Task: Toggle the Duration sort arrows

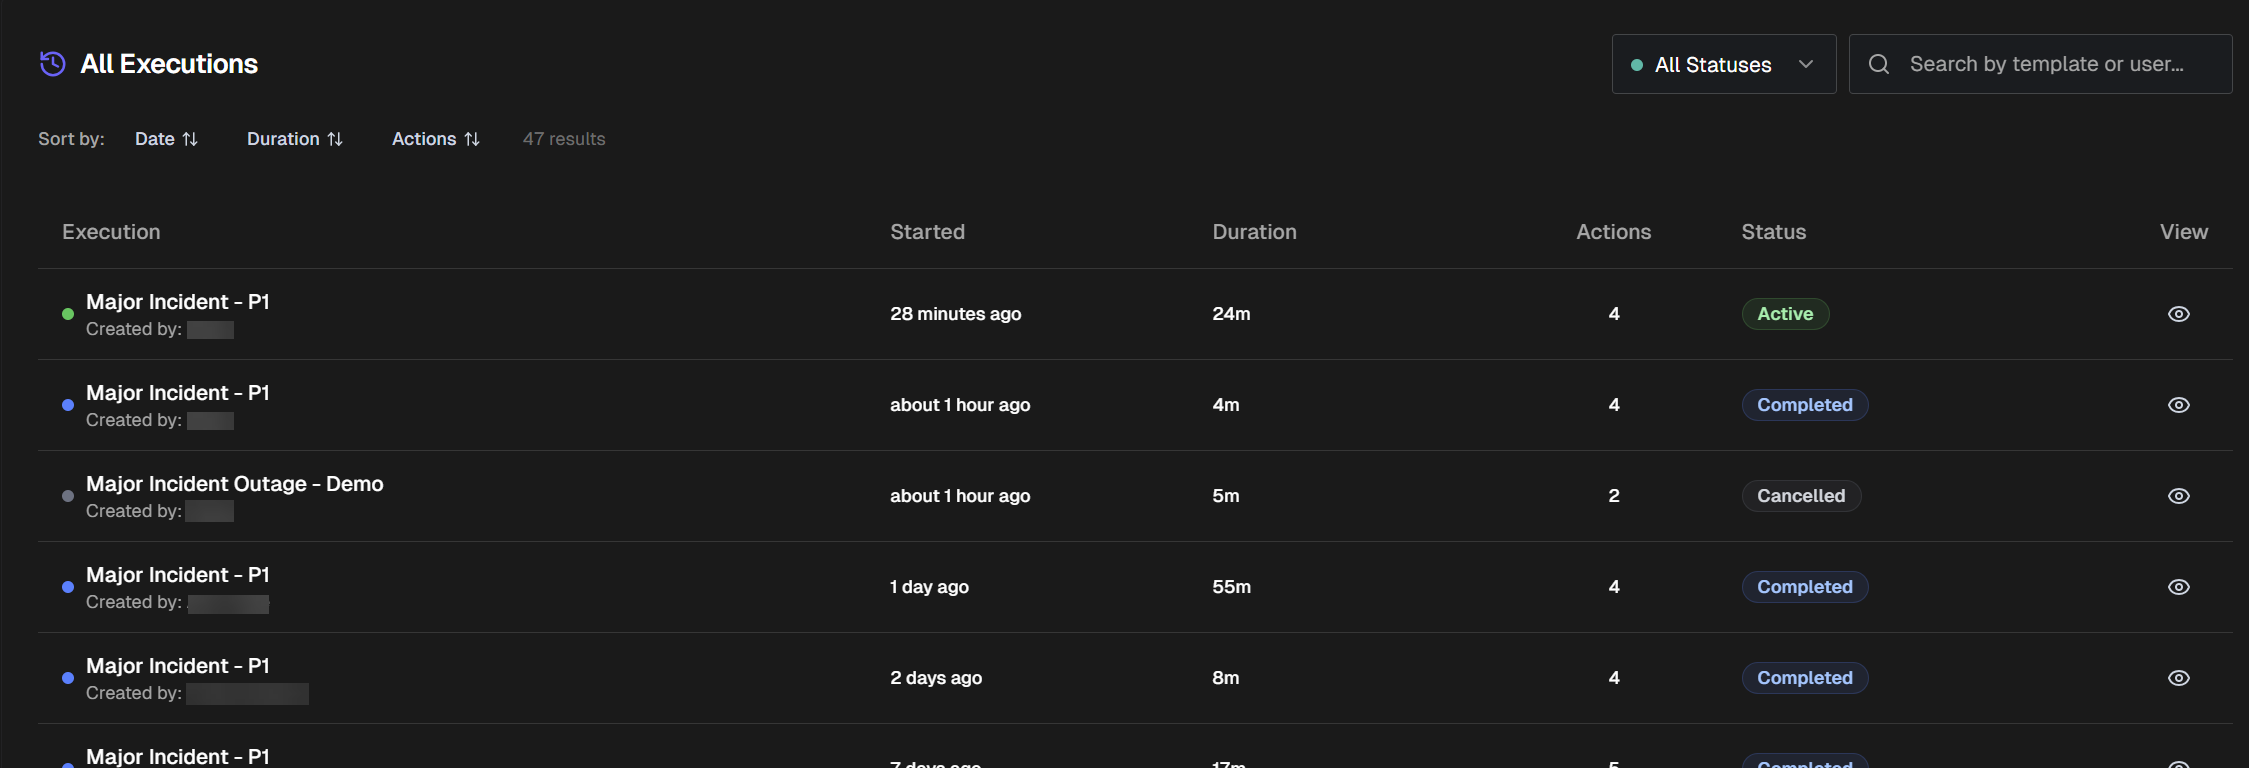Action: tap(336, 138)
